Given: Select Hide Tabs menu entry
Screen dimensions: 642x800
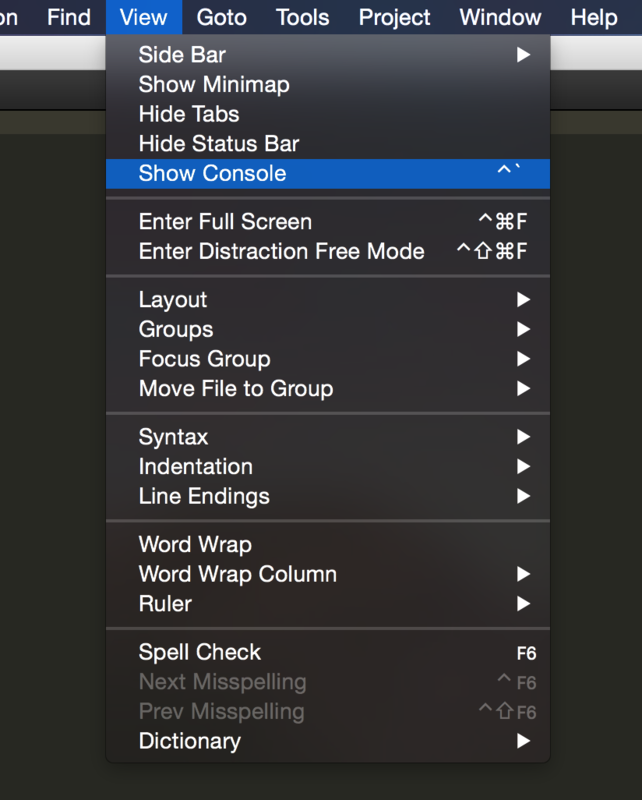Looking at the screenshot, I should coord(189,114).
